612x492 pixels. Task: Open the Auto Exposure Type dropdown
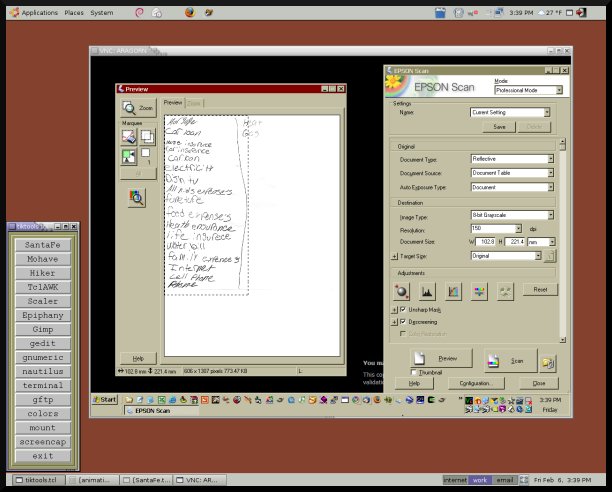point(512,187)
